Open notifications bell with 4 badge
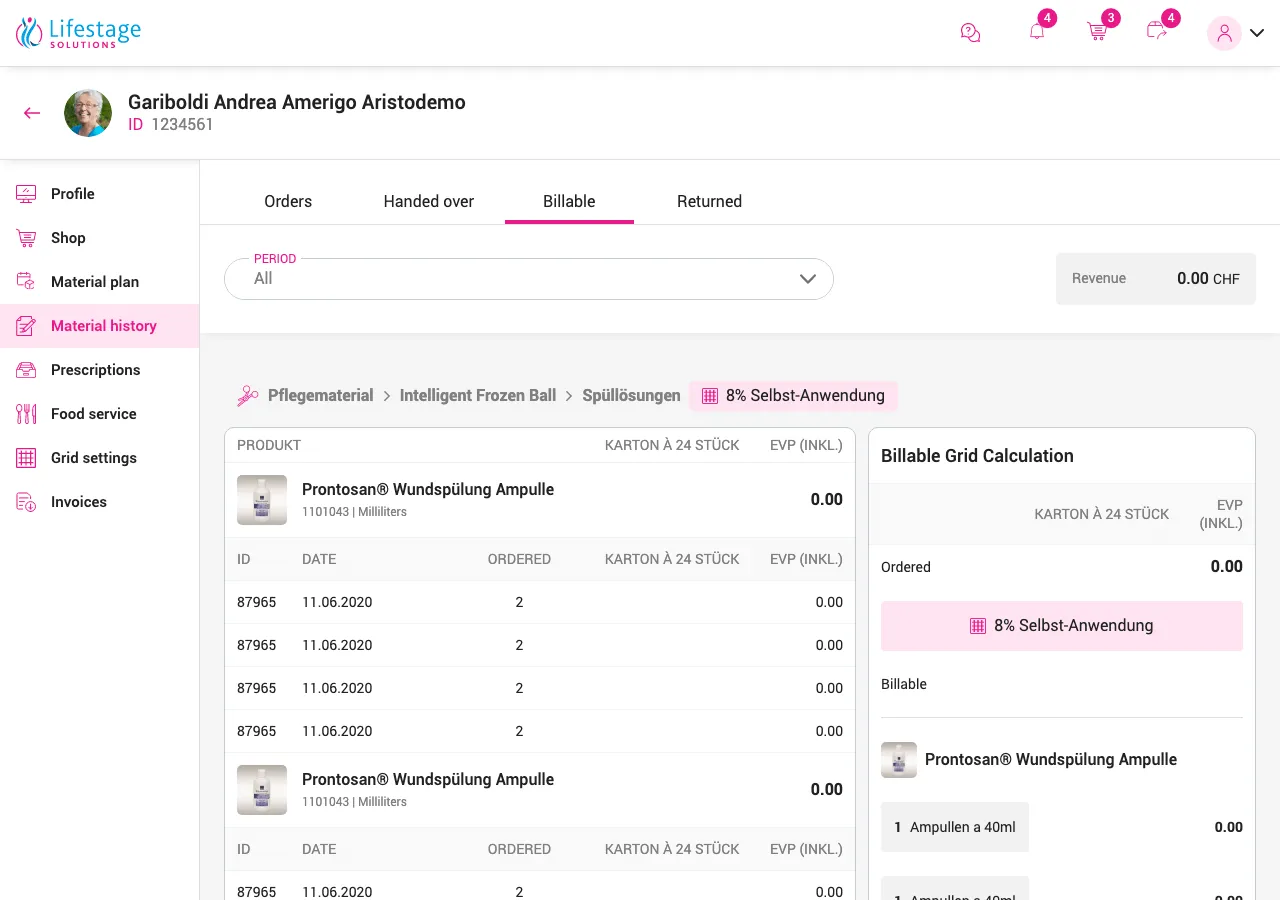The height and width of the screenshot is (900, 1280). (x=1037, y=32)
